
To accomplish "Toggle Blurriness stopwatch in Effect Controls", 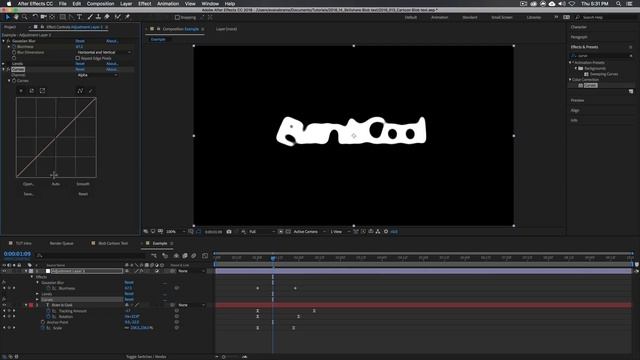I will click(14, 47).
